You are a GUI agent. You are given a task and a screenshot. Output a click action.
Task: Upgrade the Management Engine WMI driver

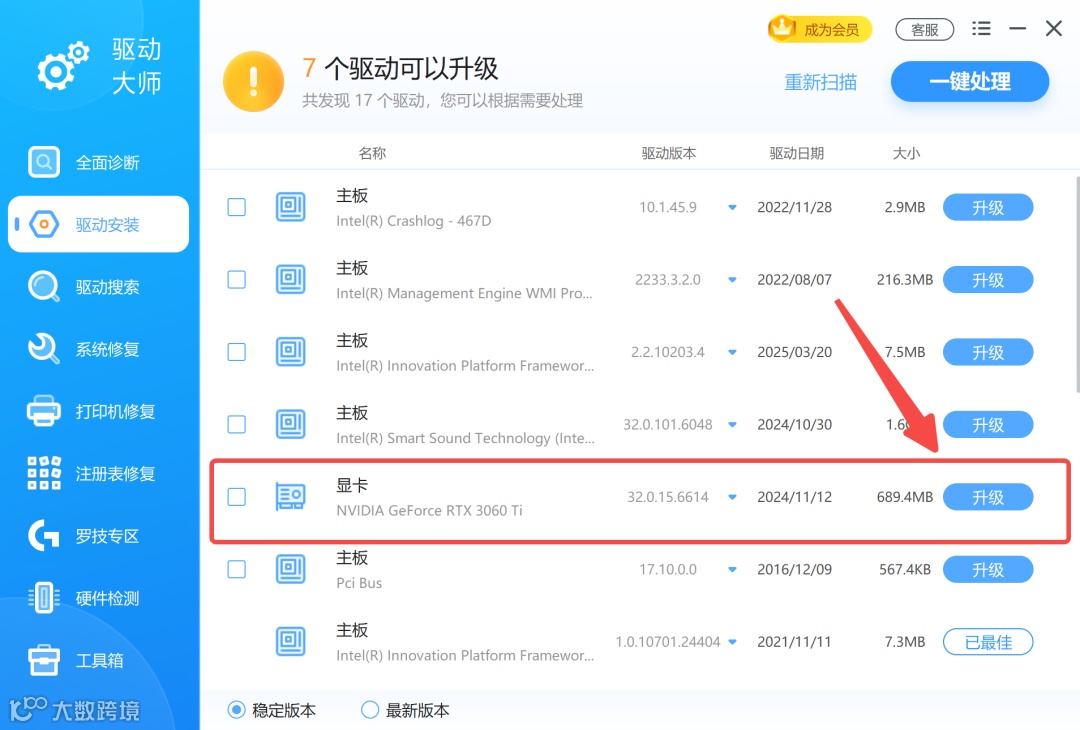coord(988,280)
